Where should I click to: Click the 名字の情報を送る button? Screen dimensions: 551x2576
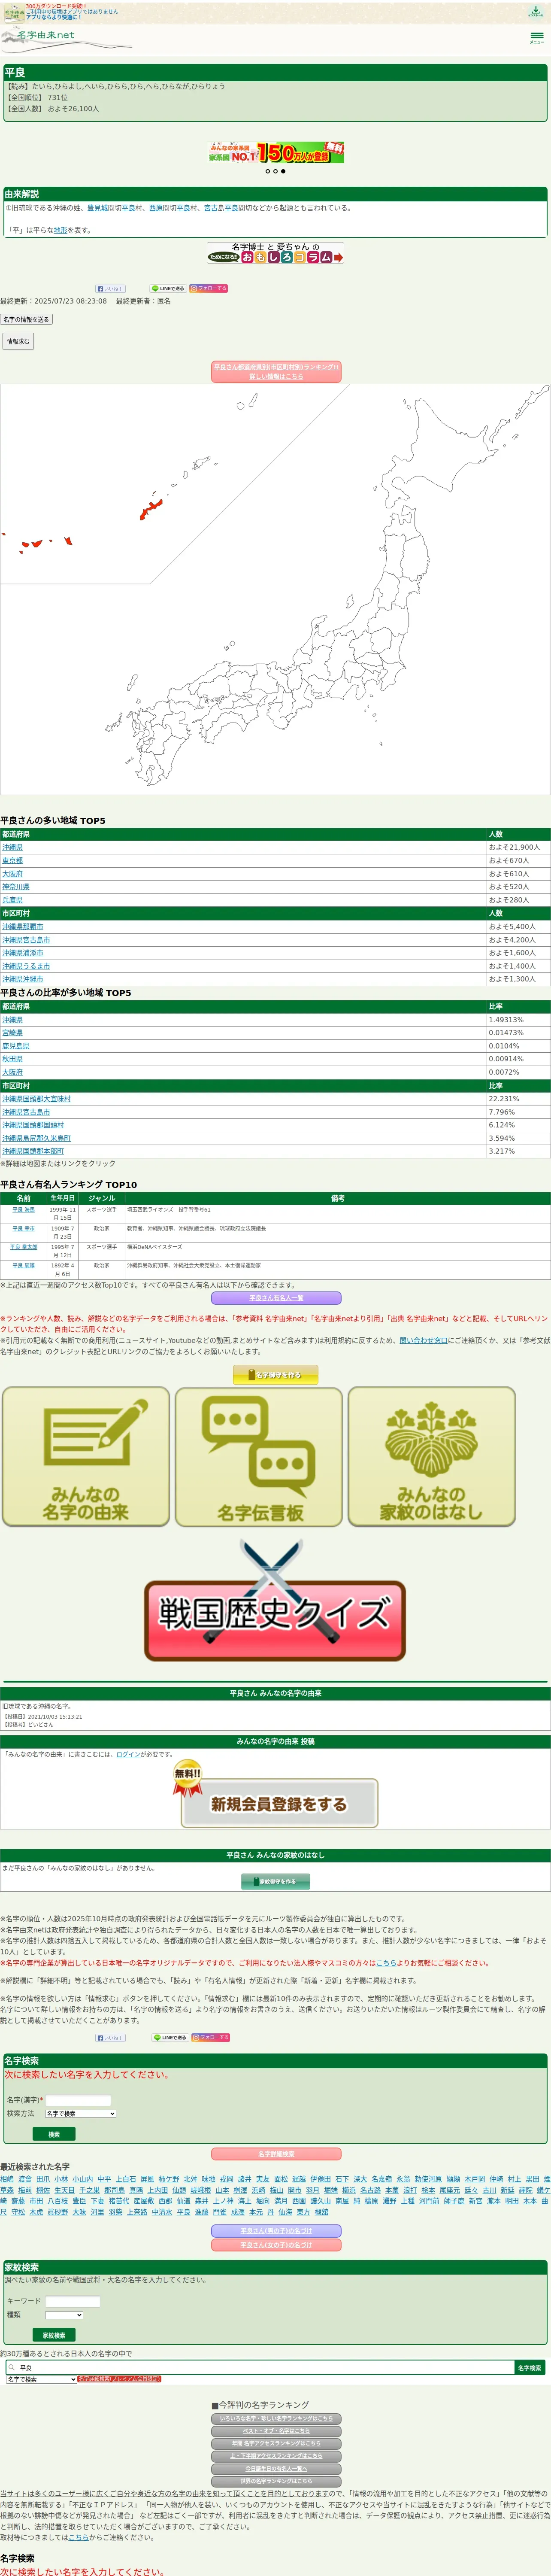click(x=26, y=319)
